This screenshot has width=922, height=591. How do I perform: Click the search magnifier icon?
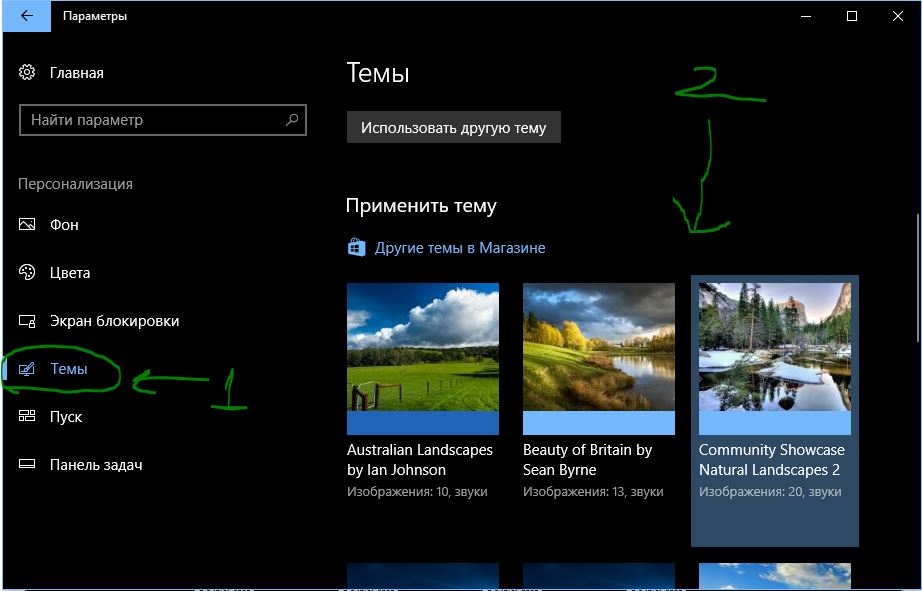(292, 120)
